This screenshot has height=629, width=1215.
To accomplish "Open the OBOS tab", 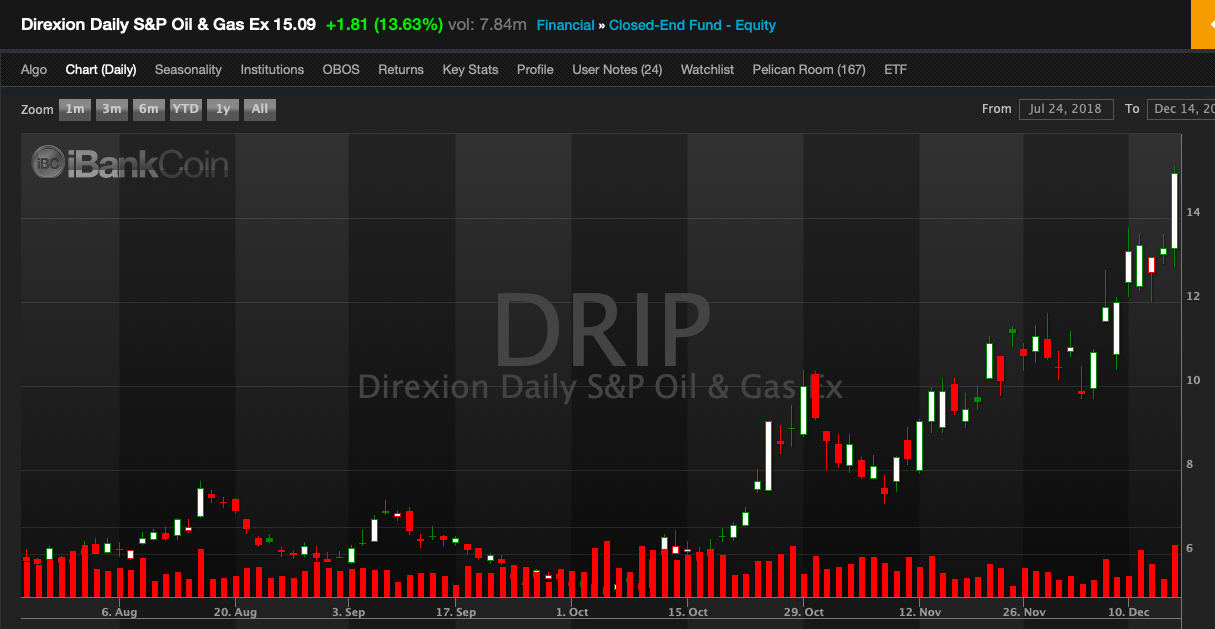I will click(x=341, y=70).
